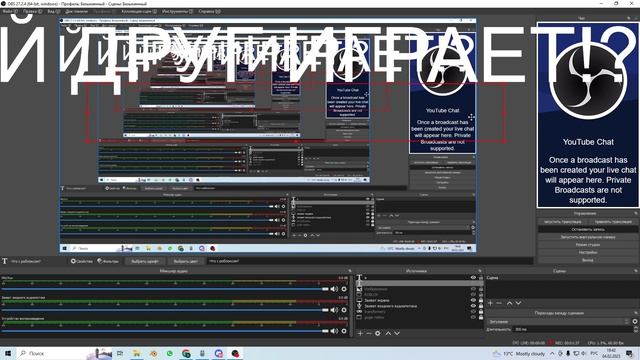Remove selected source with minus icon
640x360 pixels.
(369, 333)
